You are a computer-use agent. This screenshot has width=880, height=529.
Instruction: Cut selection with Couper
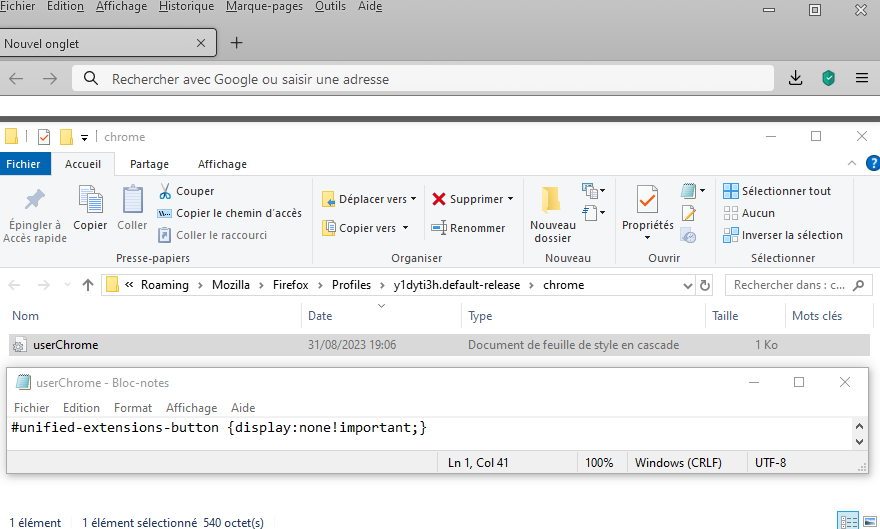coord(186,191)
